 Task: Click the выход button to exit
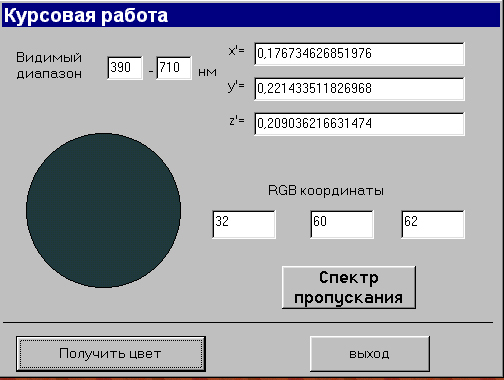(x=369, y=354)
